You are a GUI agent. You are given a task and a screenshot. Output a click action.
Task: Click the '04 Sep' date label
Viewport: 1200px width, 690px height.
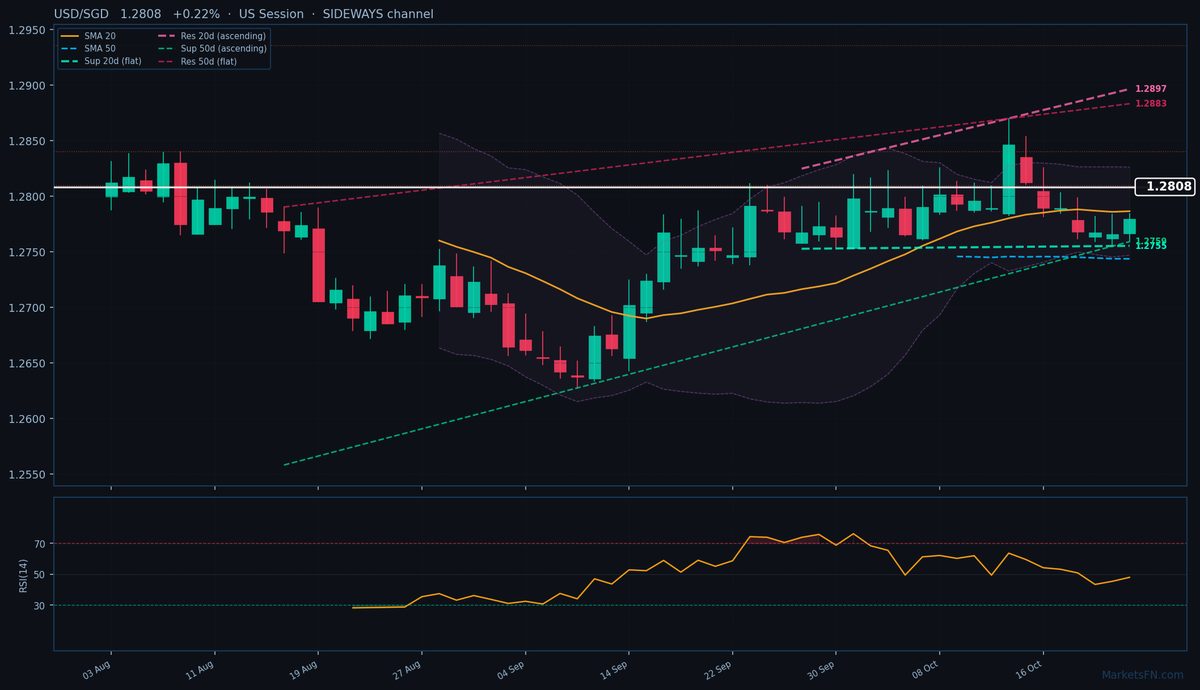pos(510,669)
